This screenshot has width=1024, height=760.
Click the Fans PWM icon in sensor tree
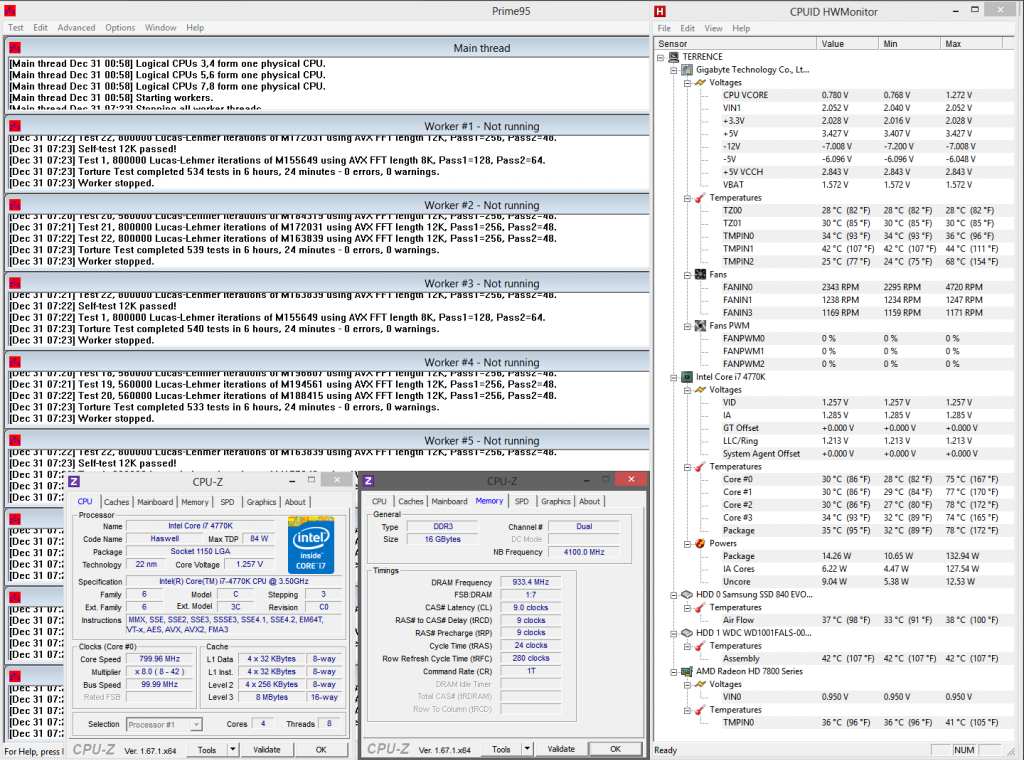tap(700, 326)
